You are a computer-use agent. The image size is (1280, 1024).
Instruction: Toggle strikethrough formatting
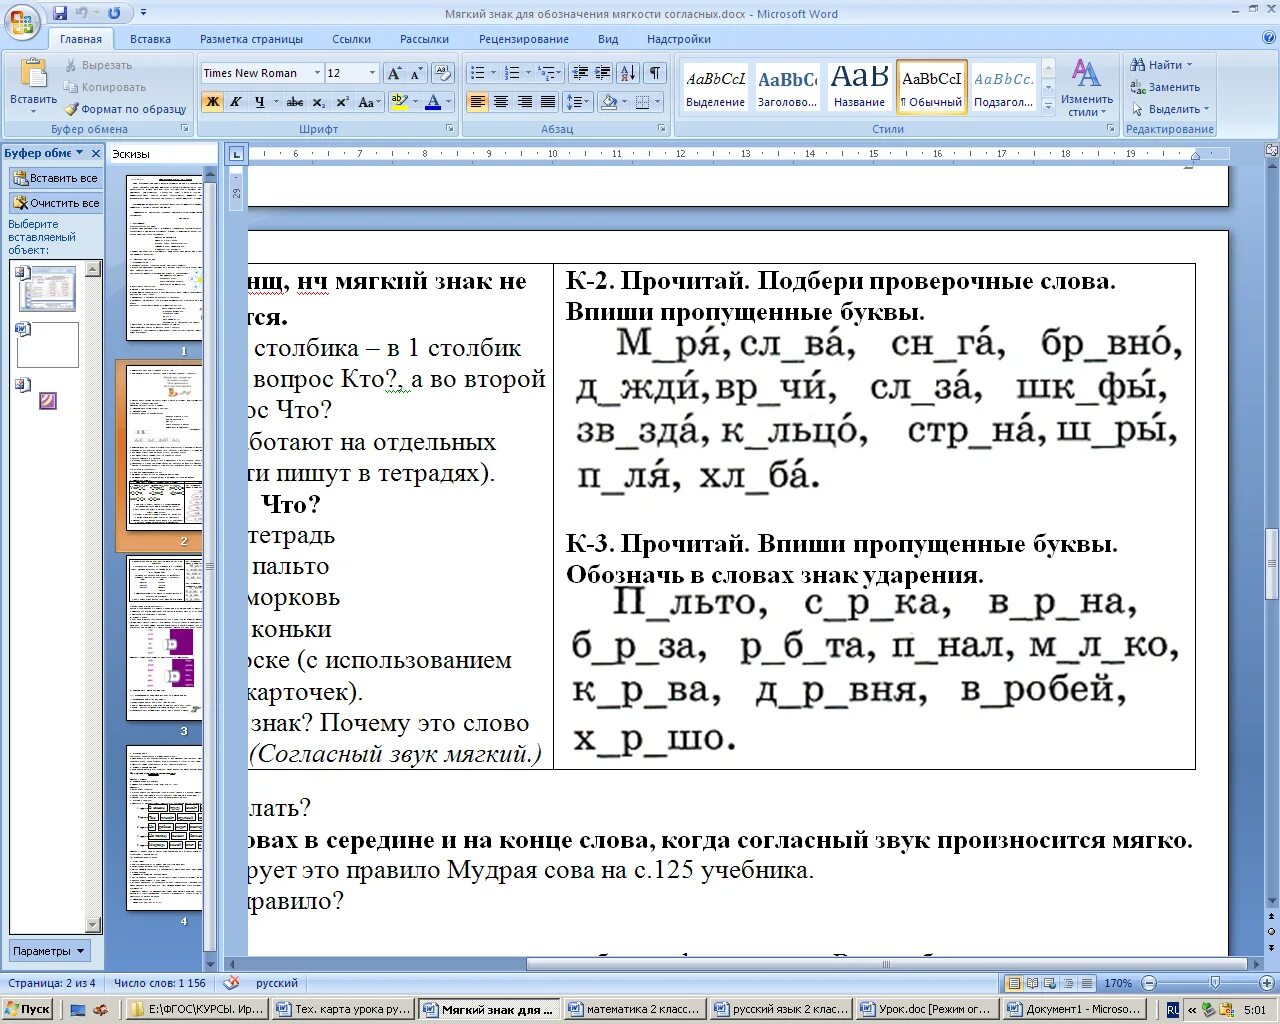(x=294, y=102)
